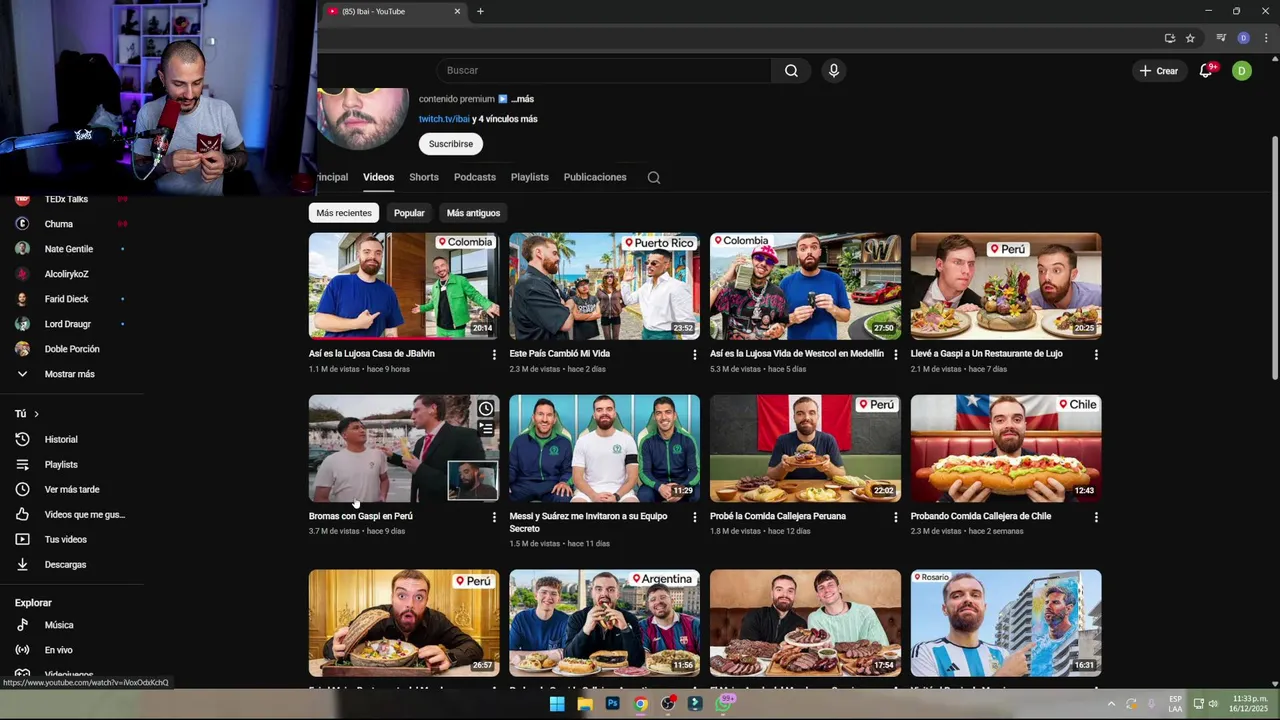Close the Ibai YouTube tab

[x=457, y=11]
